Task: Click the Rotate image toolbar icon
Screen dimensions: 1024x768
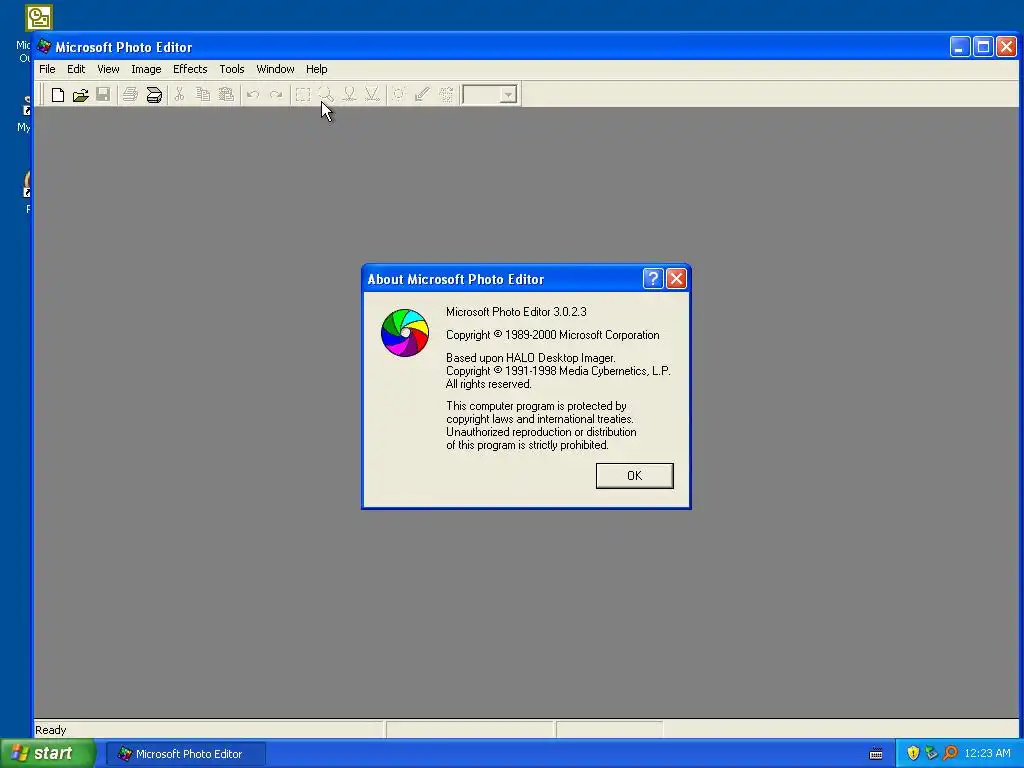Action: [x=446, y=95]
